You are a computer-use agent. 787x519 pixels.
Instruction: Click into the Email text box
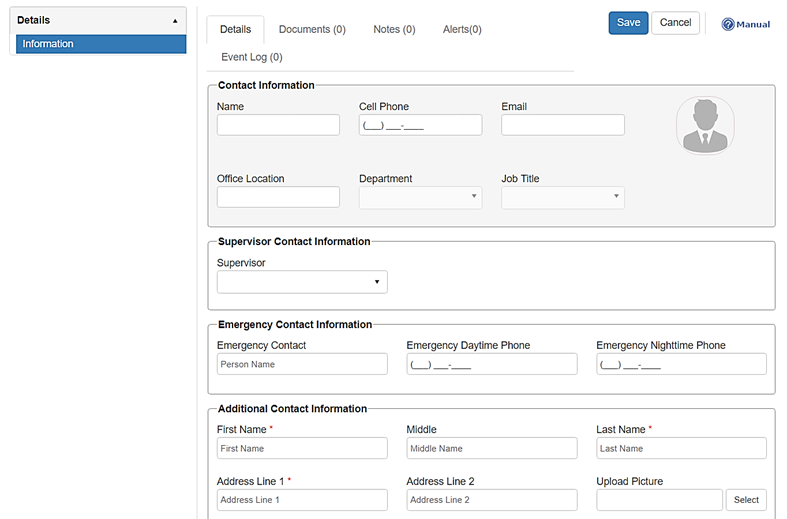(562, 125)
